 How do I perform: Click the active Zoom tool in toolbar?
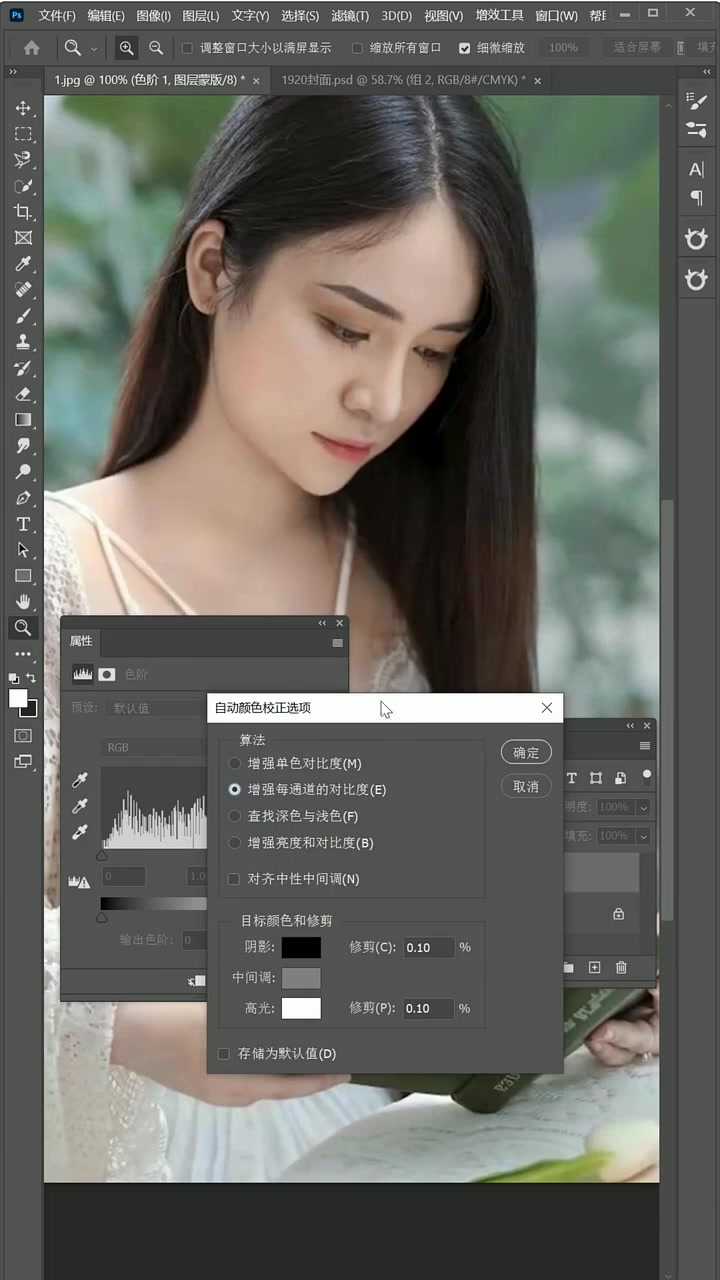pos(23,628)
